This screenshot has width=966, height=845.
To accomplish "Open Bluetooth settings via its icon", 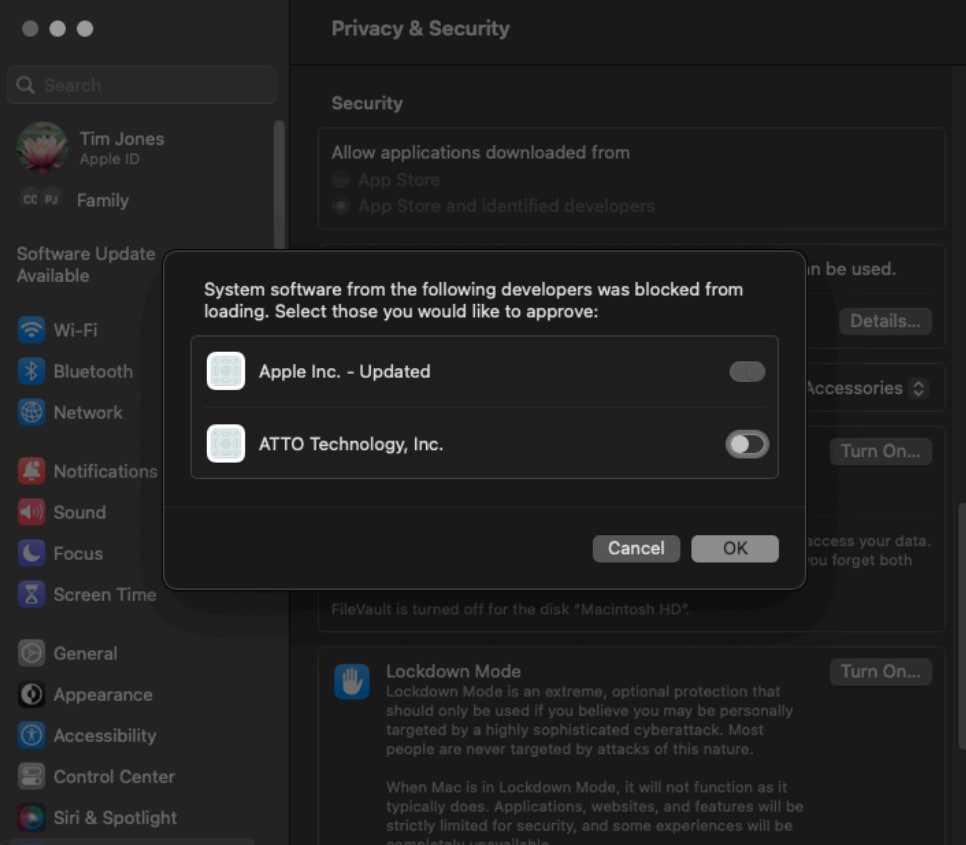I will 32,371.
